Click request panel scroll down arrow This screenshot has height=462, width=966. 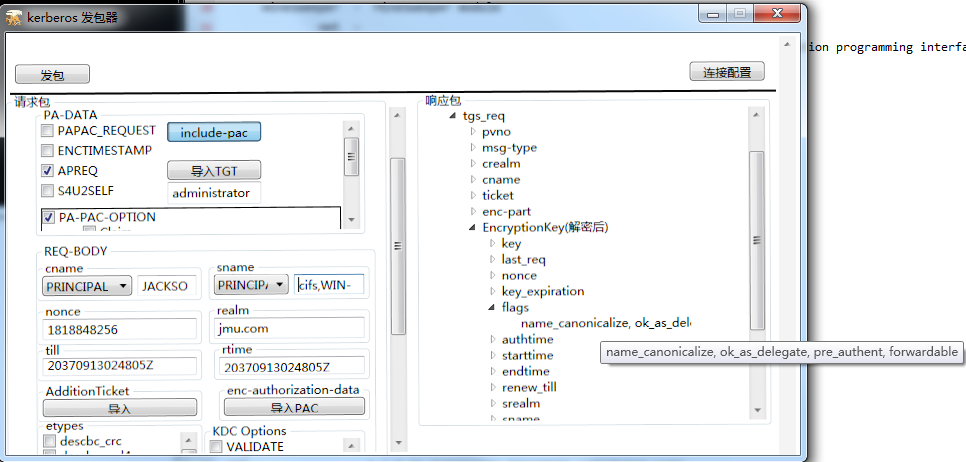(x=397, y=442)
